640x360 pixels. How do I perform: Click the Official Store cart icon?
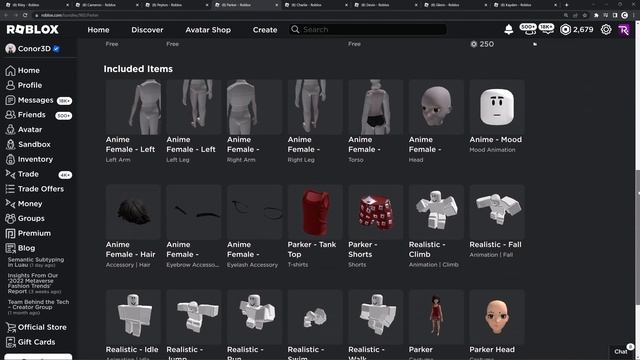coord(11,327)
